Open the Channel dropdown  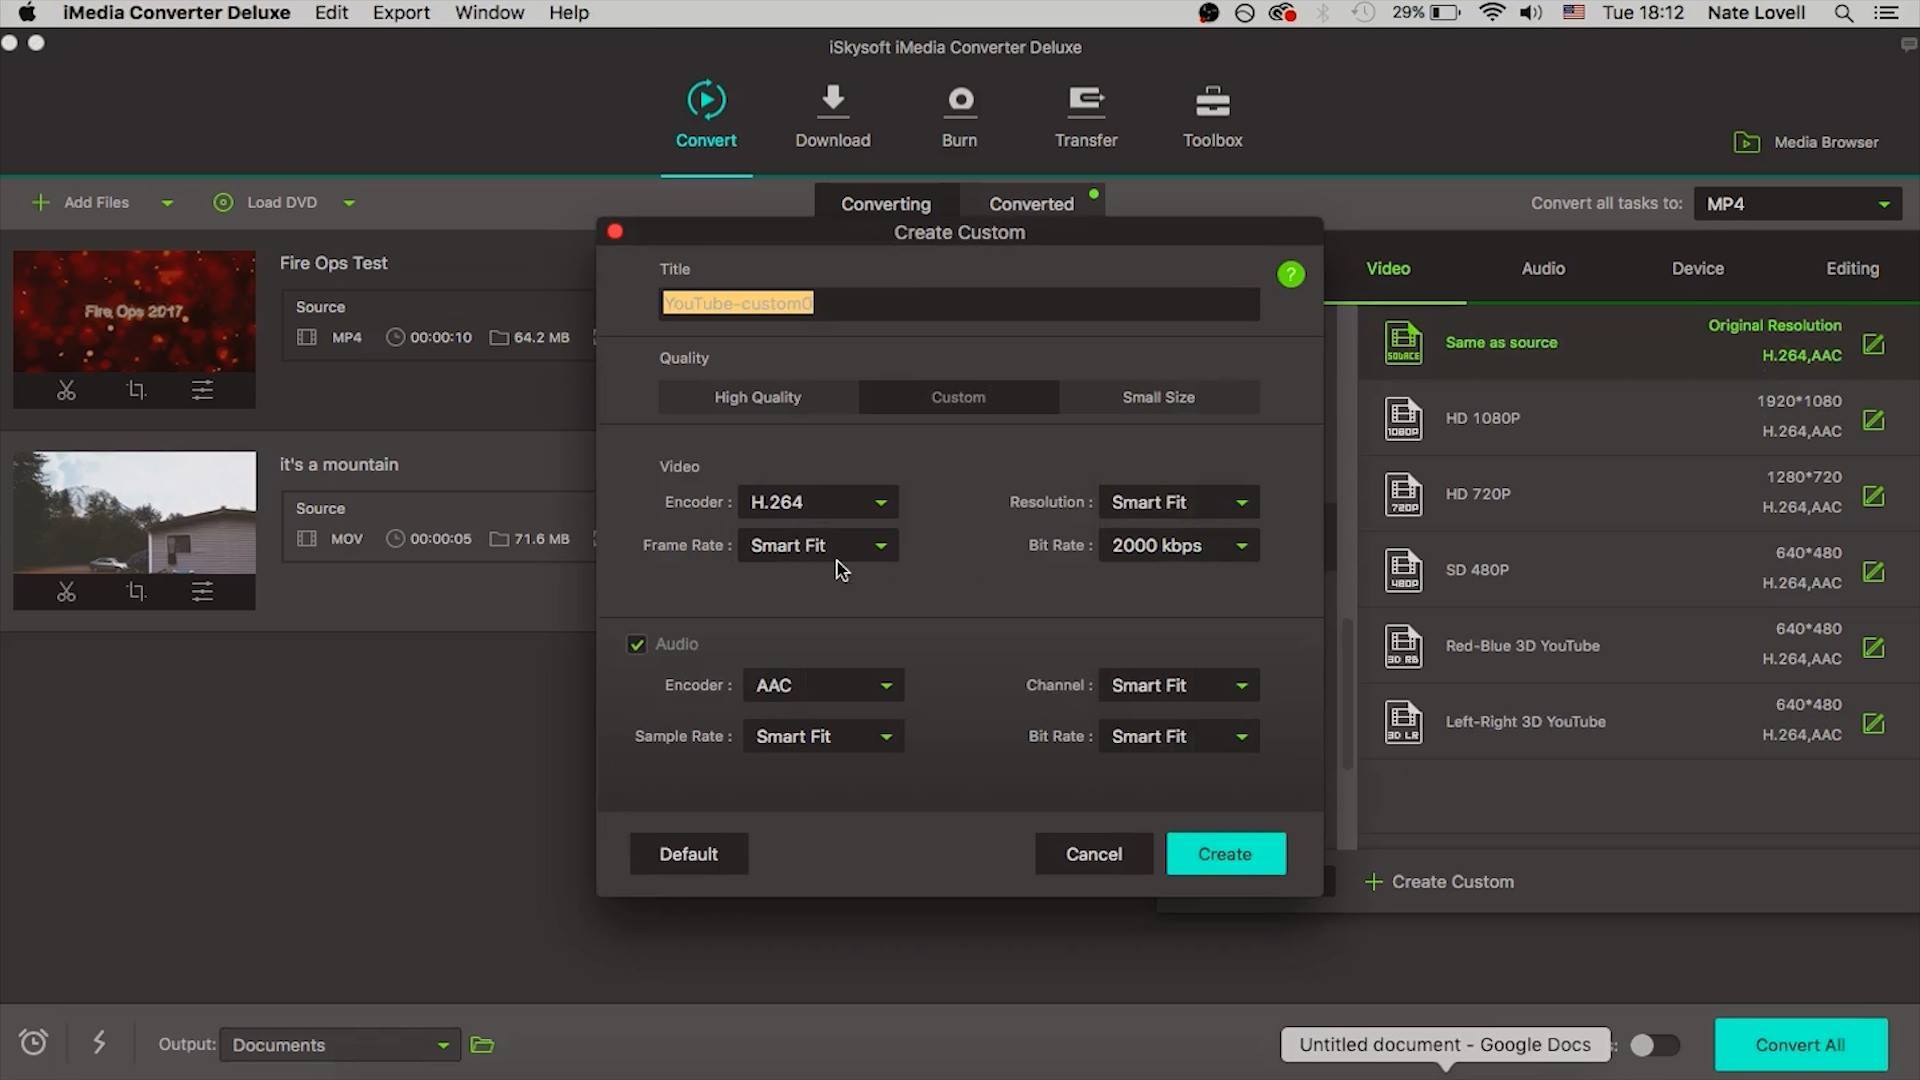[1179, 685]
